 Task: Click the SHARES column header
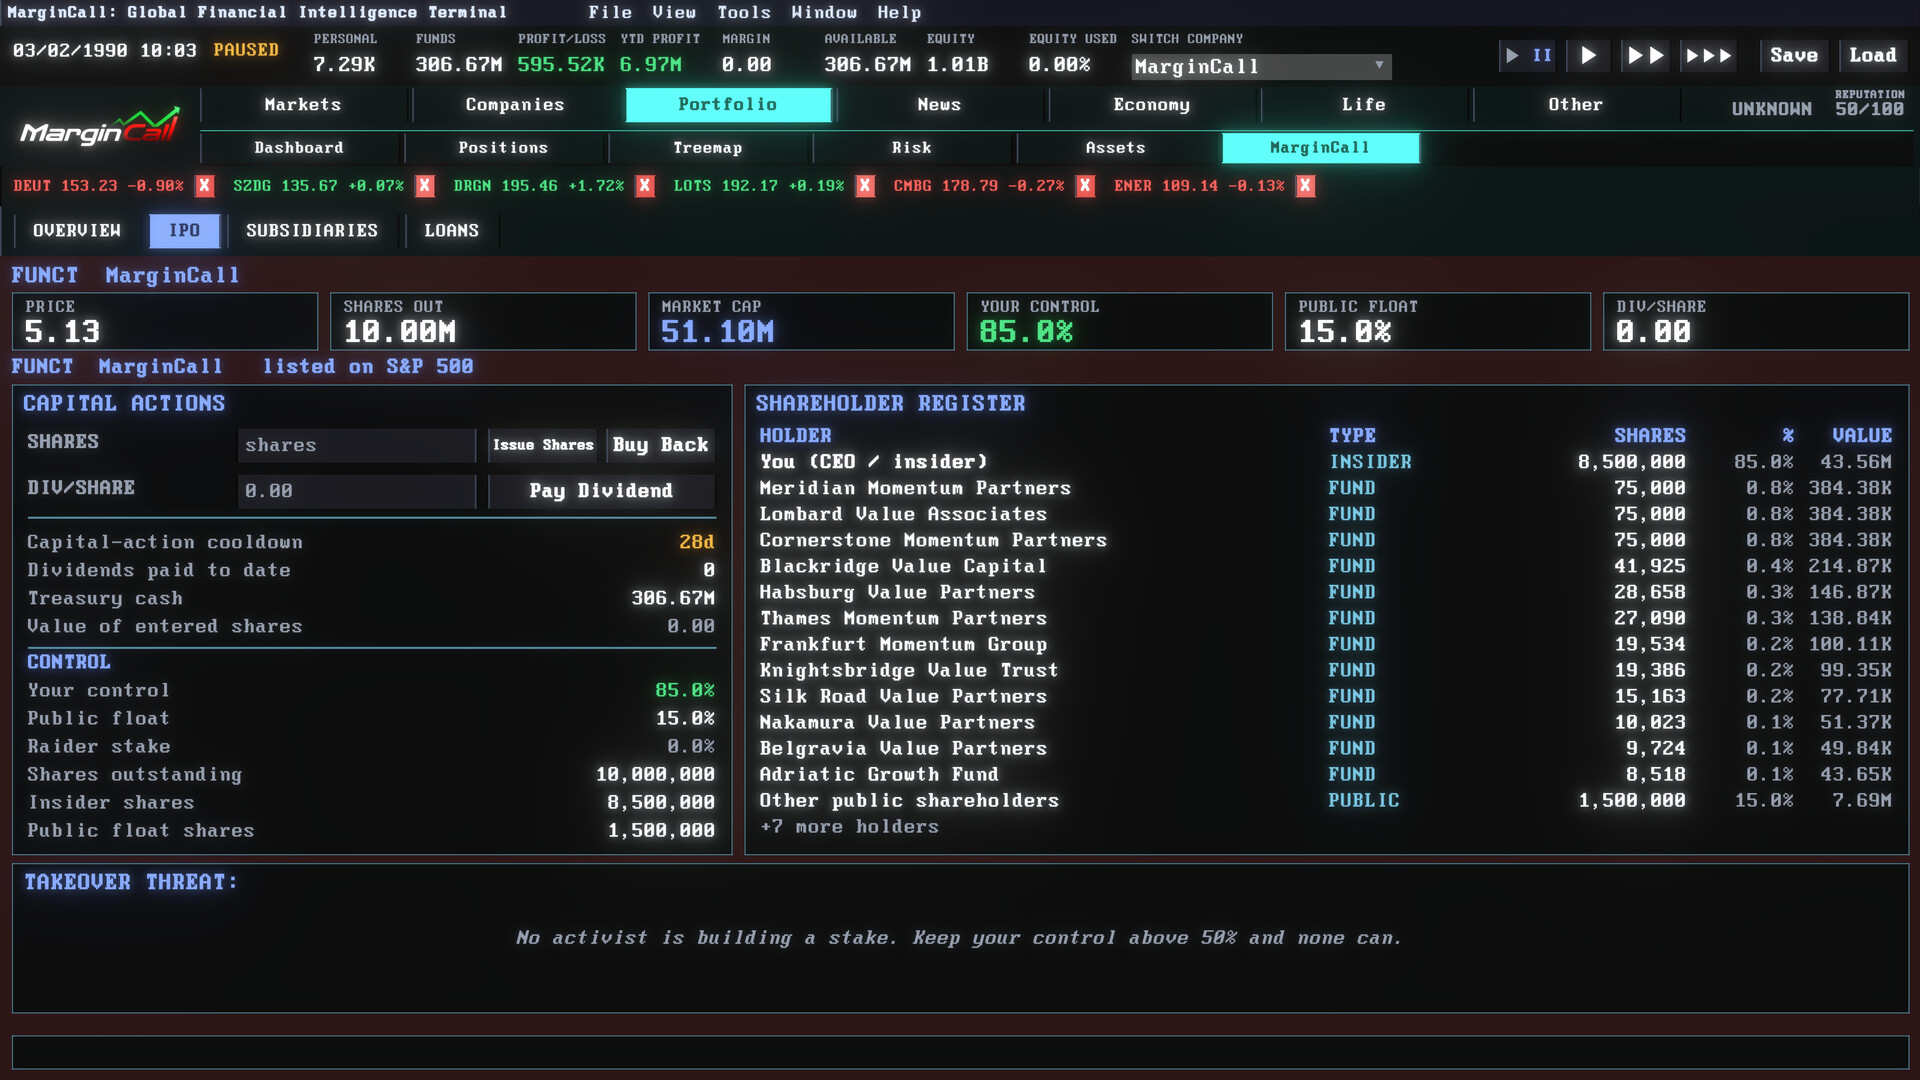[x=1649, y=436]
